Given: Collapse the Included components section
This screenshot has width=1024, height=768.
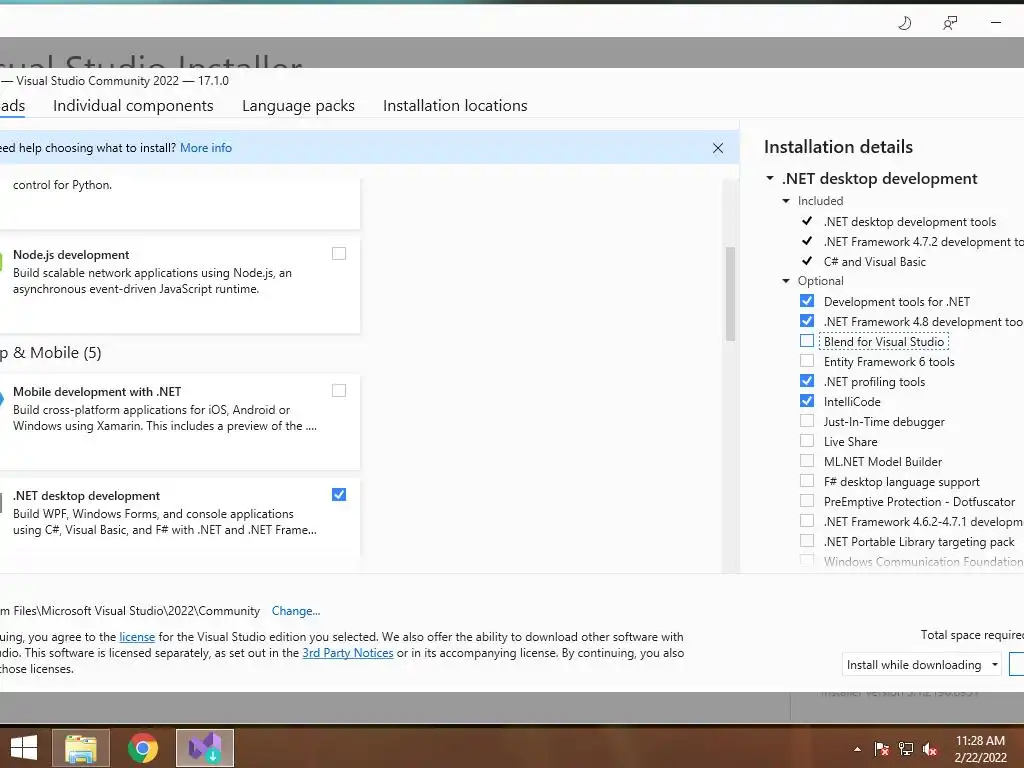Looking at the screenshot, I should [x=786, y=201].
